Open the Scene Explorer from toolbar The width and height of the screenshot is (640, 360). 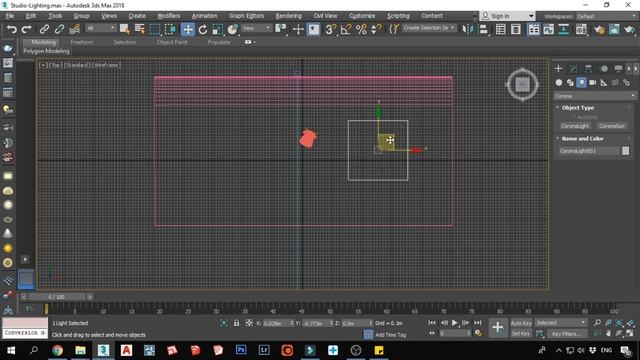coord(500,29)
